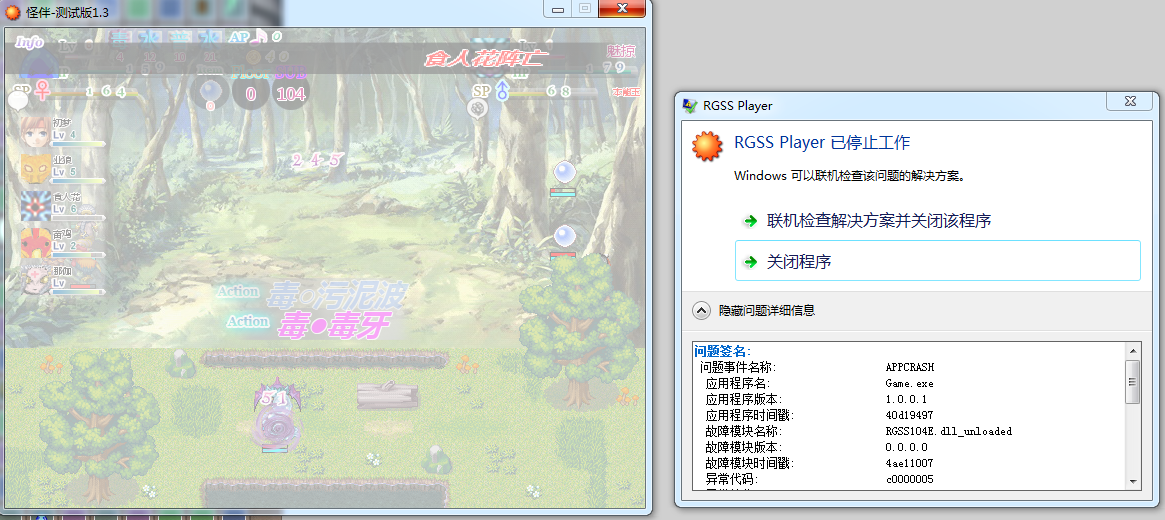Click the c0000005 exception code value
The width and height of the screenshot is (1165, 520).
(909, 479)
